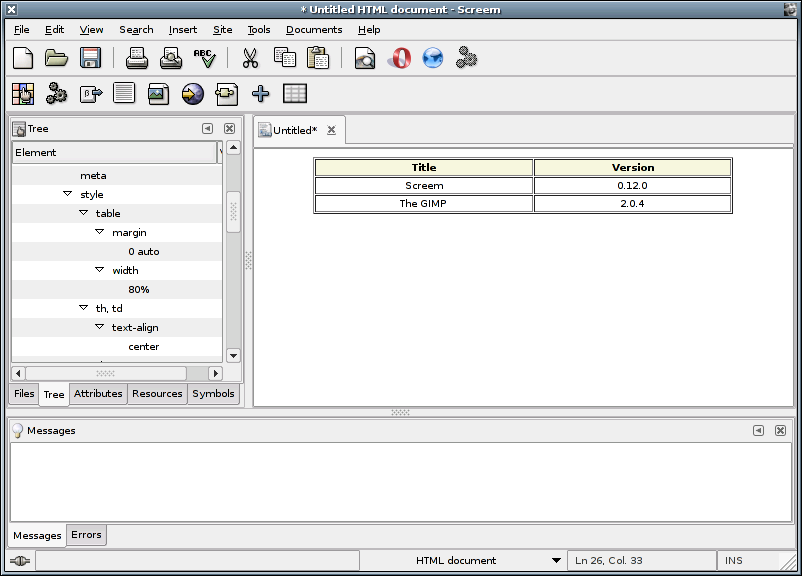The image size is (802, 576).
Task: Close the Messages panel
Action: [x=781, y=431]
